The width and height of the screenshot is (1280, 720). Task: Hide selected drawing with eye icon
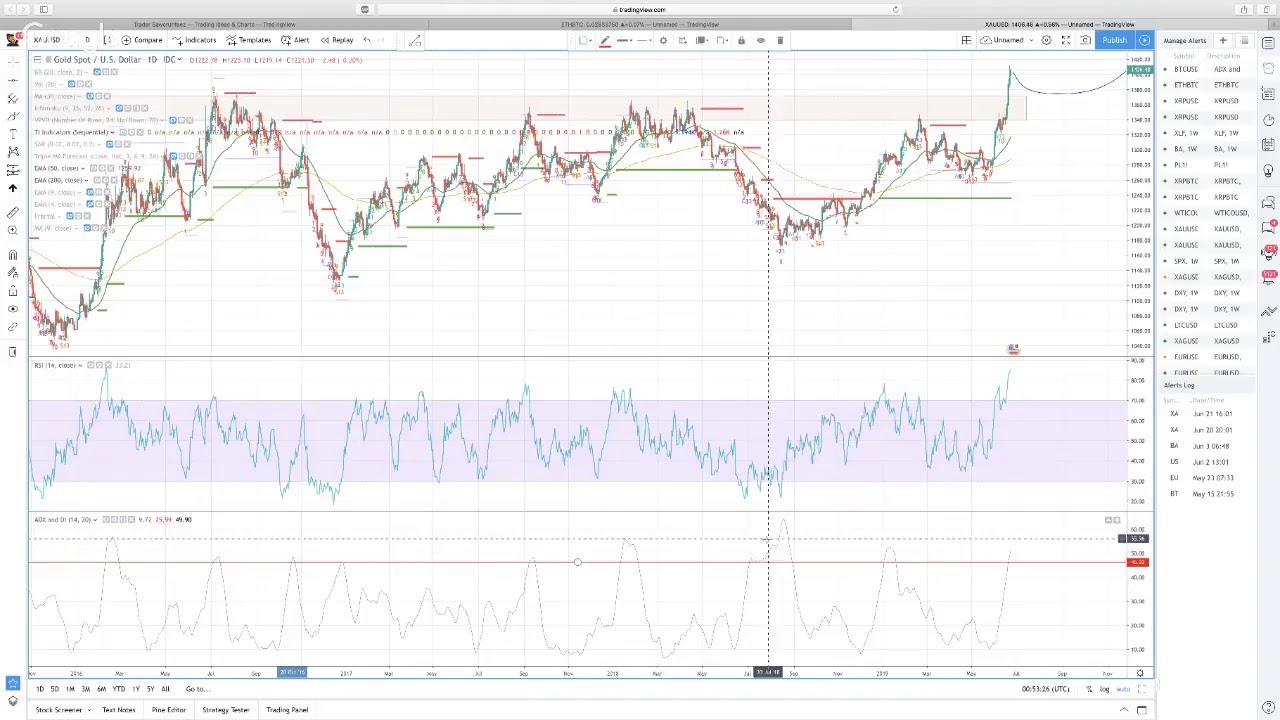click(761, 40)
